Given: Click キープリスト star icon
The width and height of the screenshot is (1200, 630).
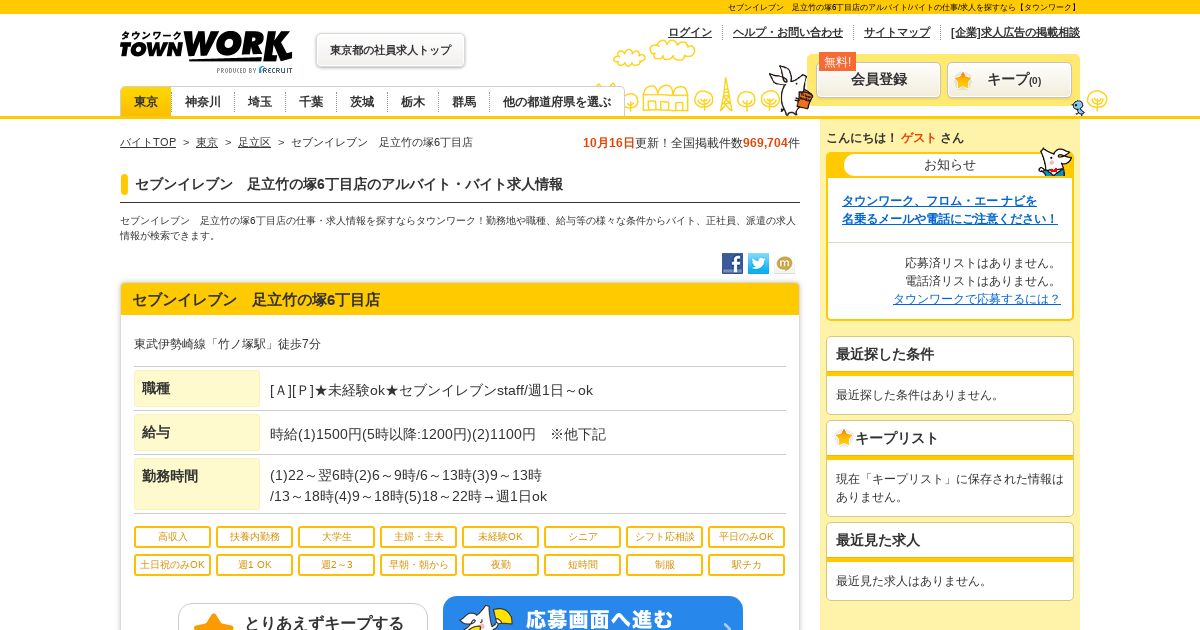Looking at the screenshot, I should pos(844,437).
